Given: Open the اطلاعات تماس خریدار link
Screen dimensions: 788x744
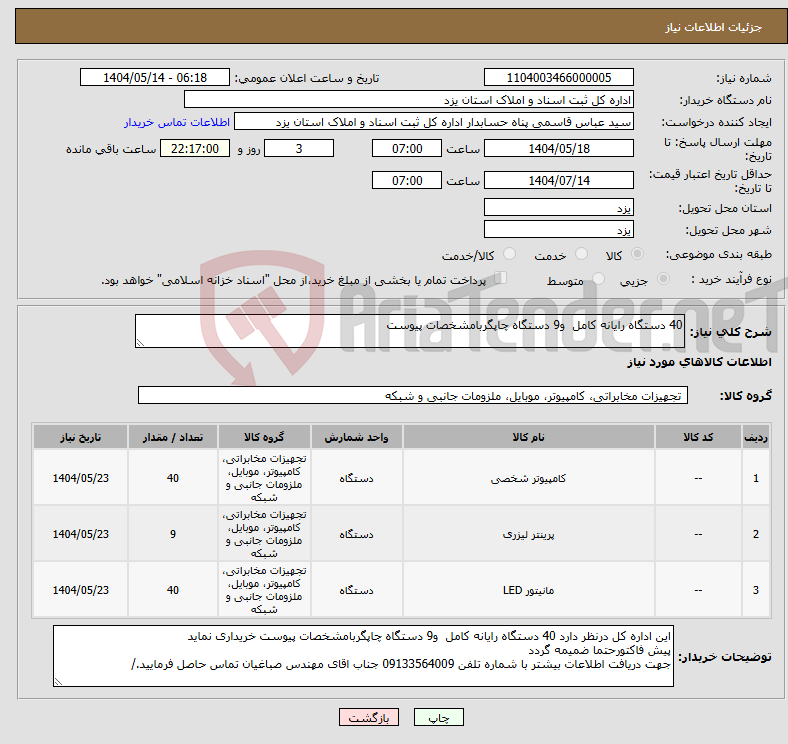Looking at the screenshot, I should [177, 122].
